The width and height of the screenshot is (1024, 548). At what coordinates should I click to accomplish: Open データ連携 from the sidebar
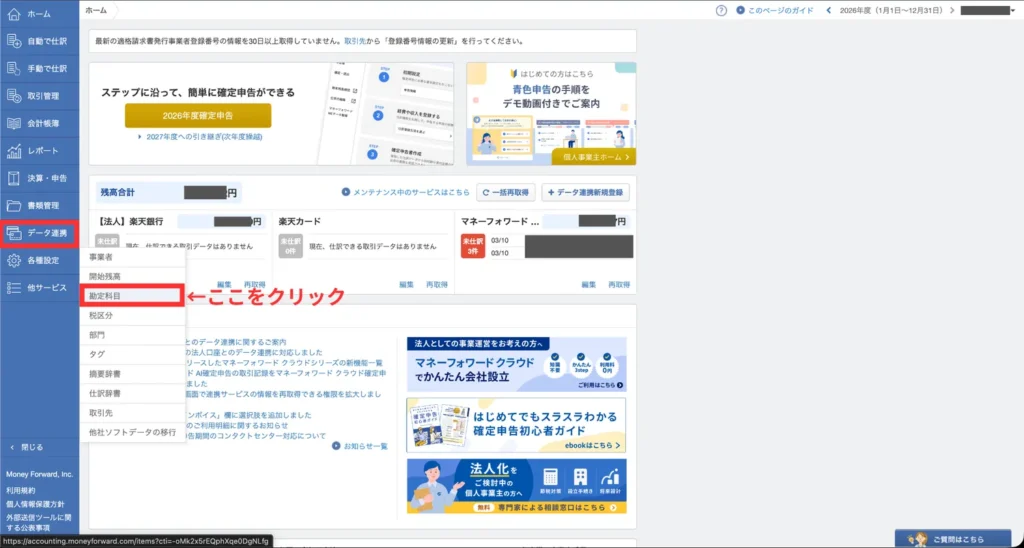point(39,233)
